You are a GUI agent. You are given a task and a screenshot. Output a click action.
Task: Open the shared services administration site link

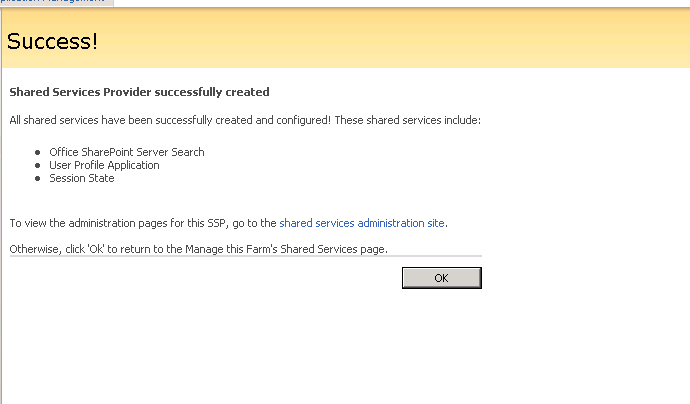click(x=362, y=223)
